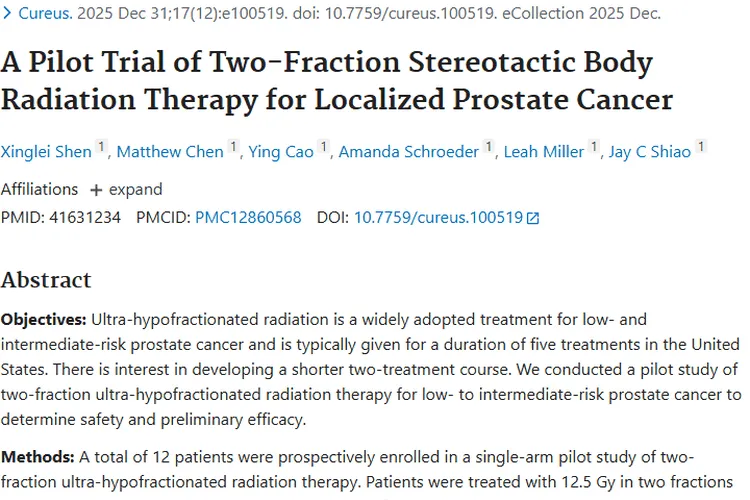750x500 pixels.
Task: Click affiliation superscript after Matthew Chen
Action: (x=234, y=148)
